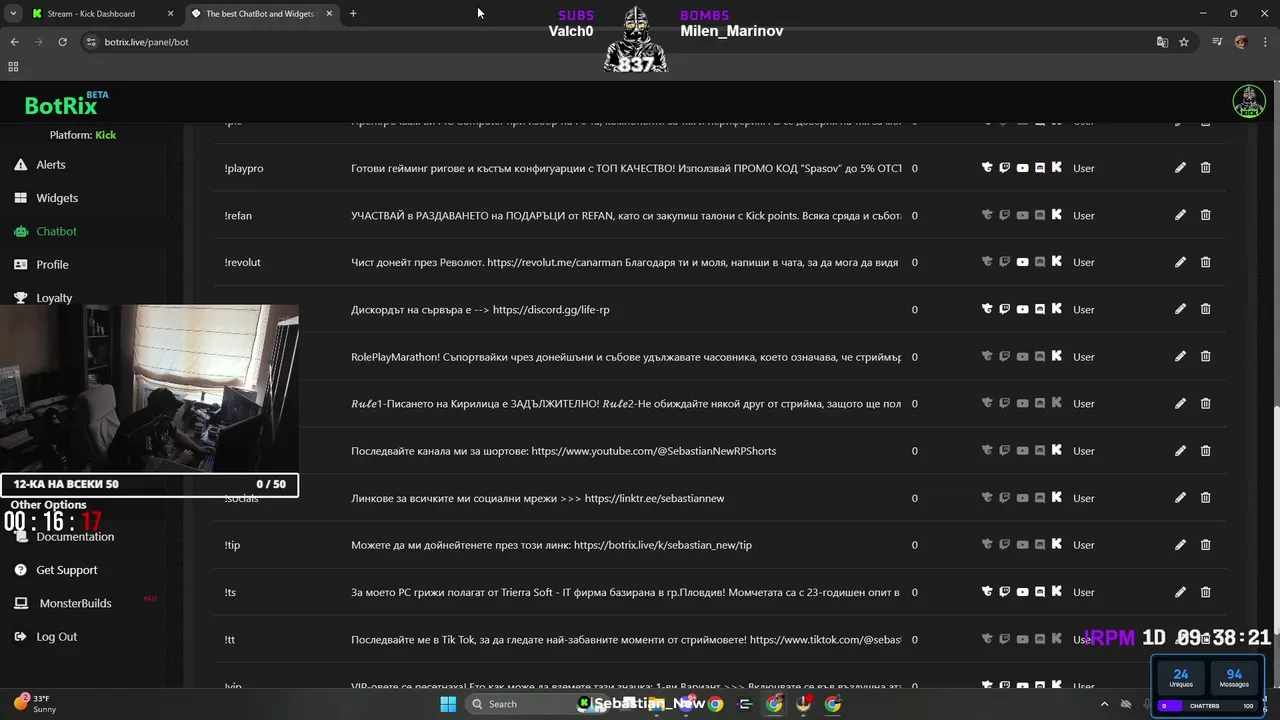The width and height of the screenshot is (1280, 720).
Task: Edit the !ts command
Action: coord(1180,592)
